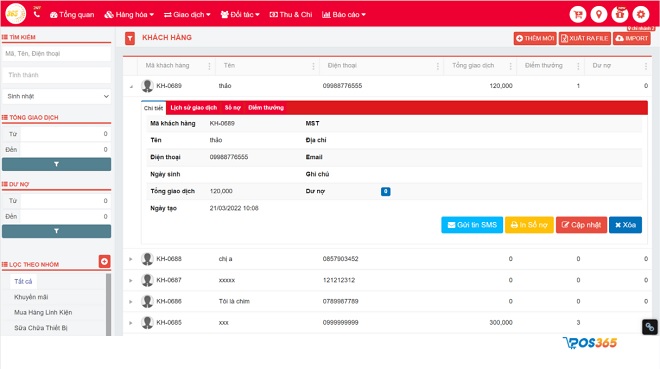Image resolution: width=660 pixels, height=369 pixels.
Task: Open Tên column options menu
Action: tap(313, 66)
